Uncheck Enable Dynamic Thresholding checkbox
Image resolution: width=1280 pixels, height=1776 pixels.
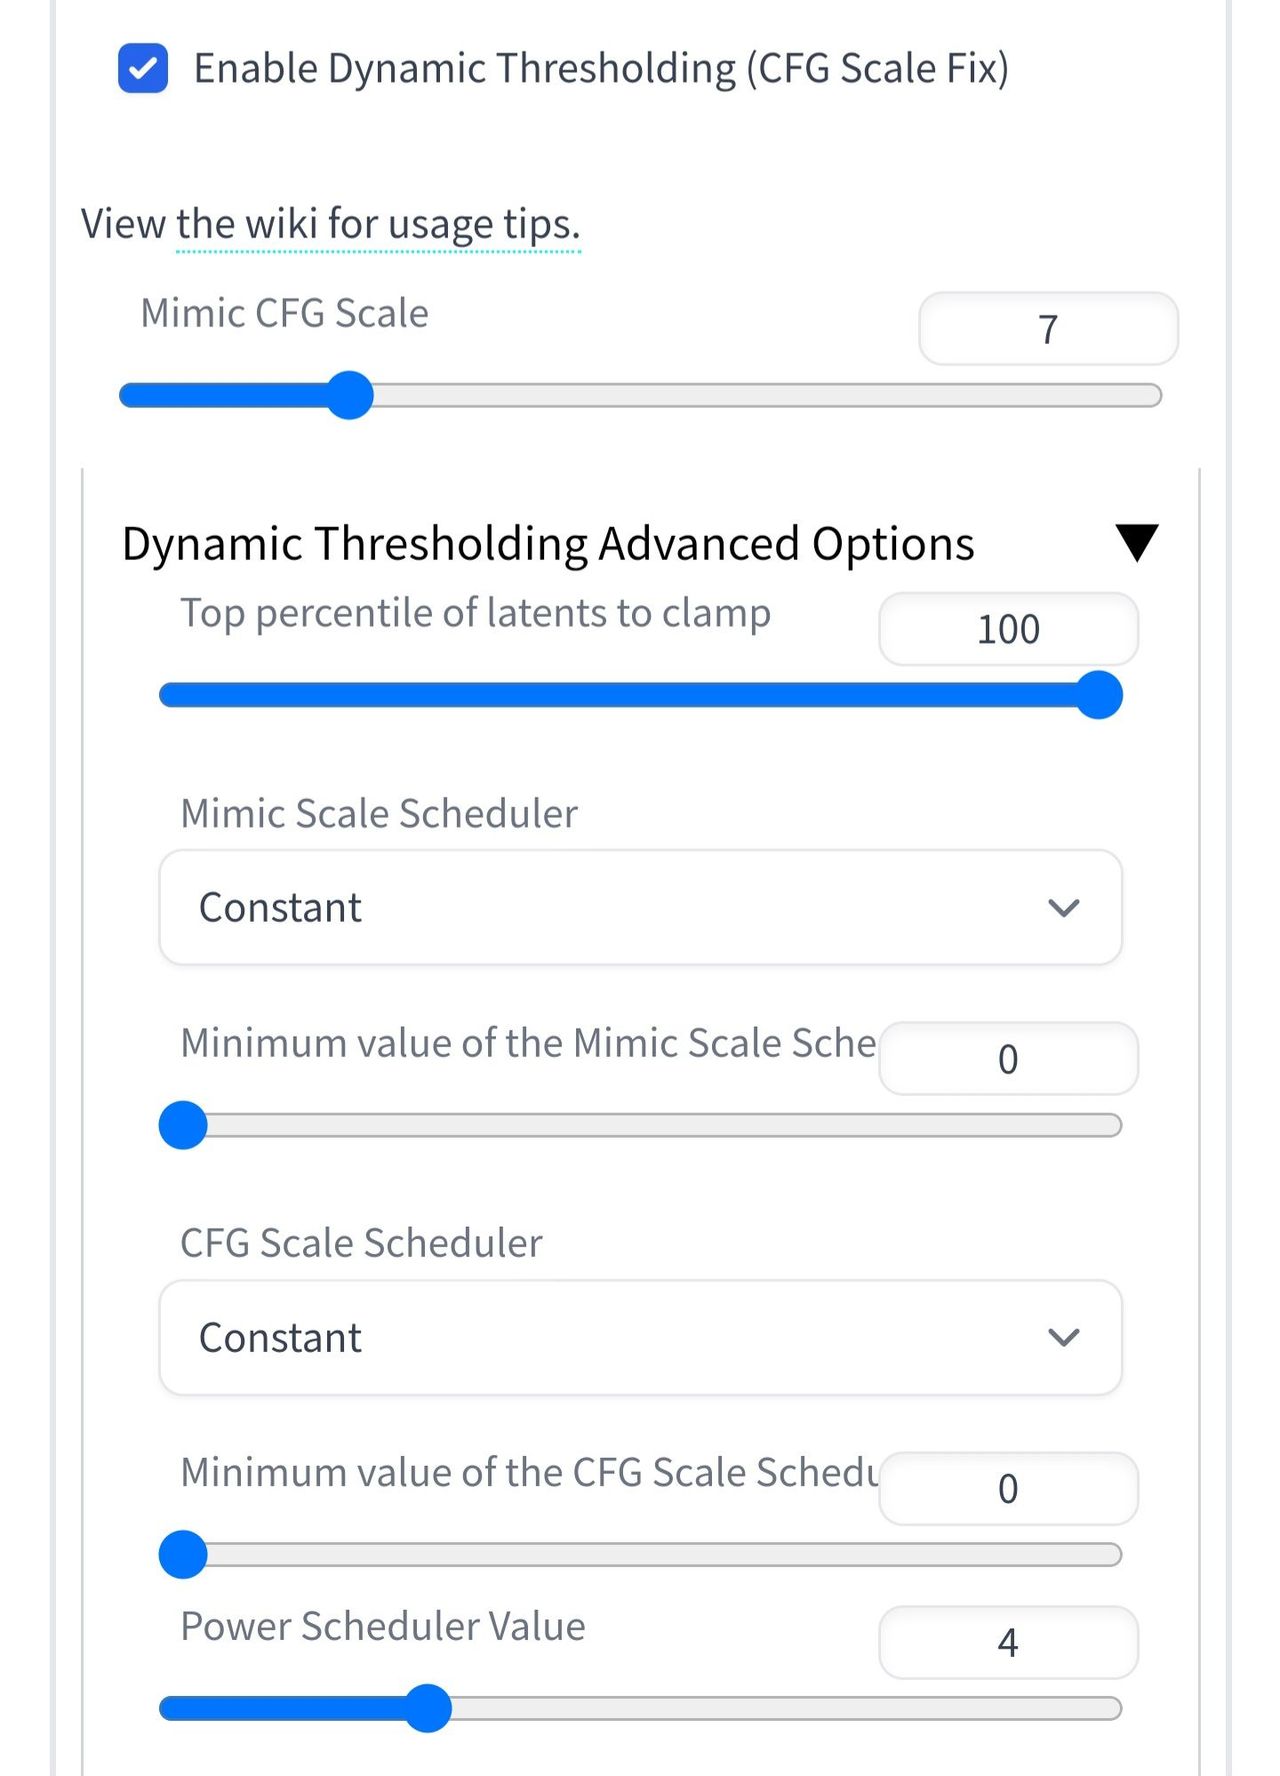click(x=143, y=68)
